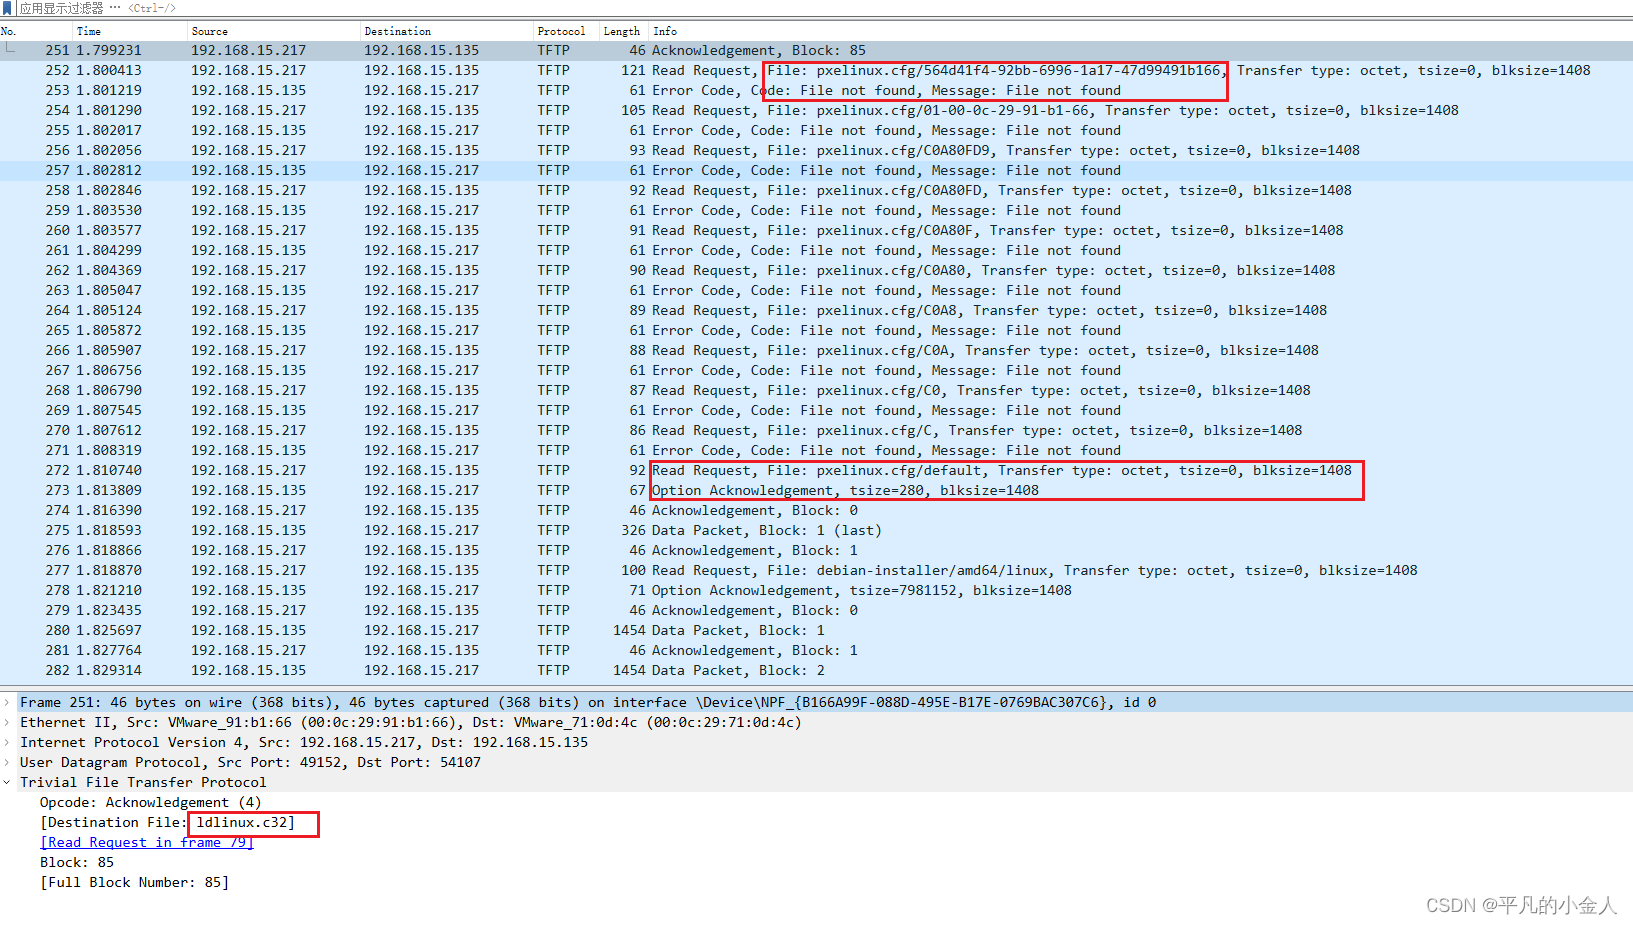1633x925 pixels.
Task: Select the 'Destination File: ldlinux.c32' field
Action: tap(167, 822)
